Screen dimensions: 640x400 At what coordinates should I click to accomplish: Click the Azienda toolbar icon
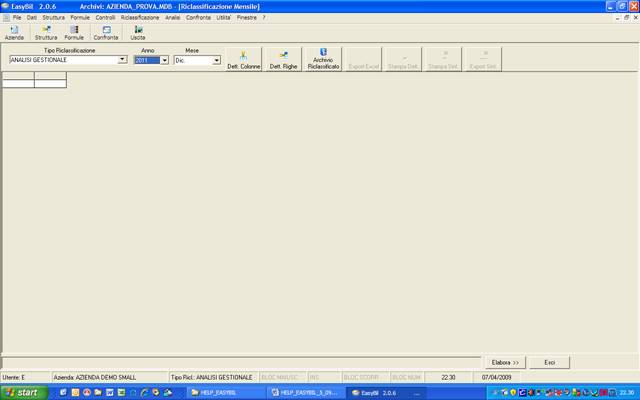pyautogui.click(x=14, y=32)
